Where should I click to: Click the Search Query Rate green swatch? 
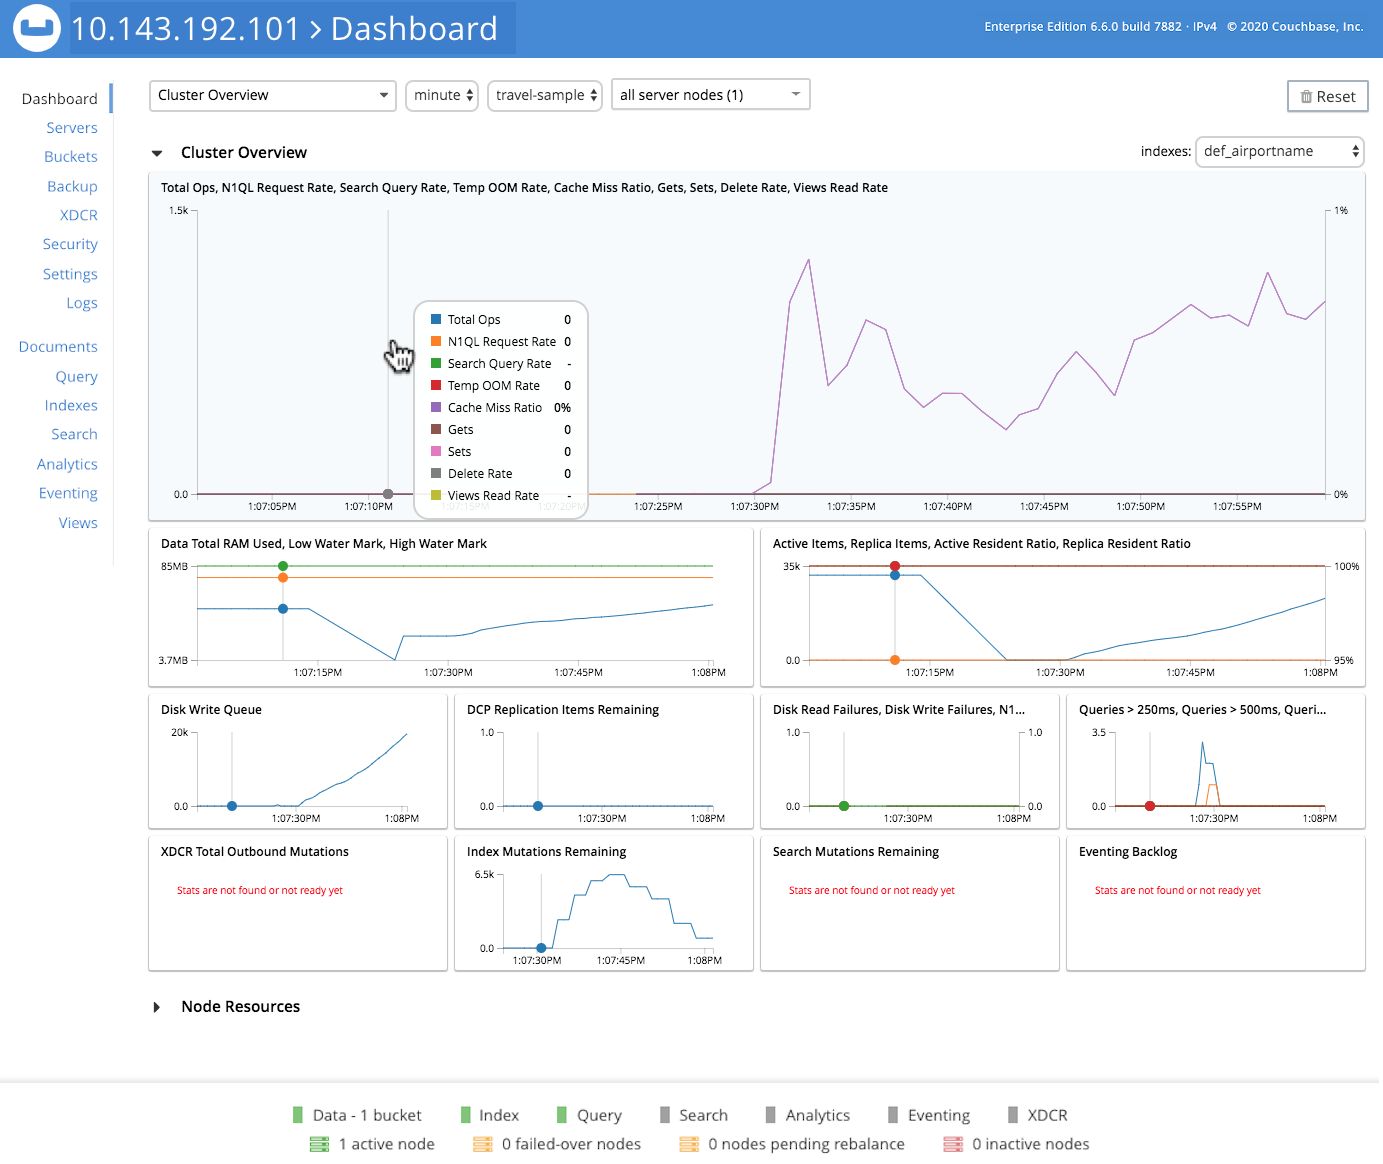pyautogui.click(x=436, y=363)
